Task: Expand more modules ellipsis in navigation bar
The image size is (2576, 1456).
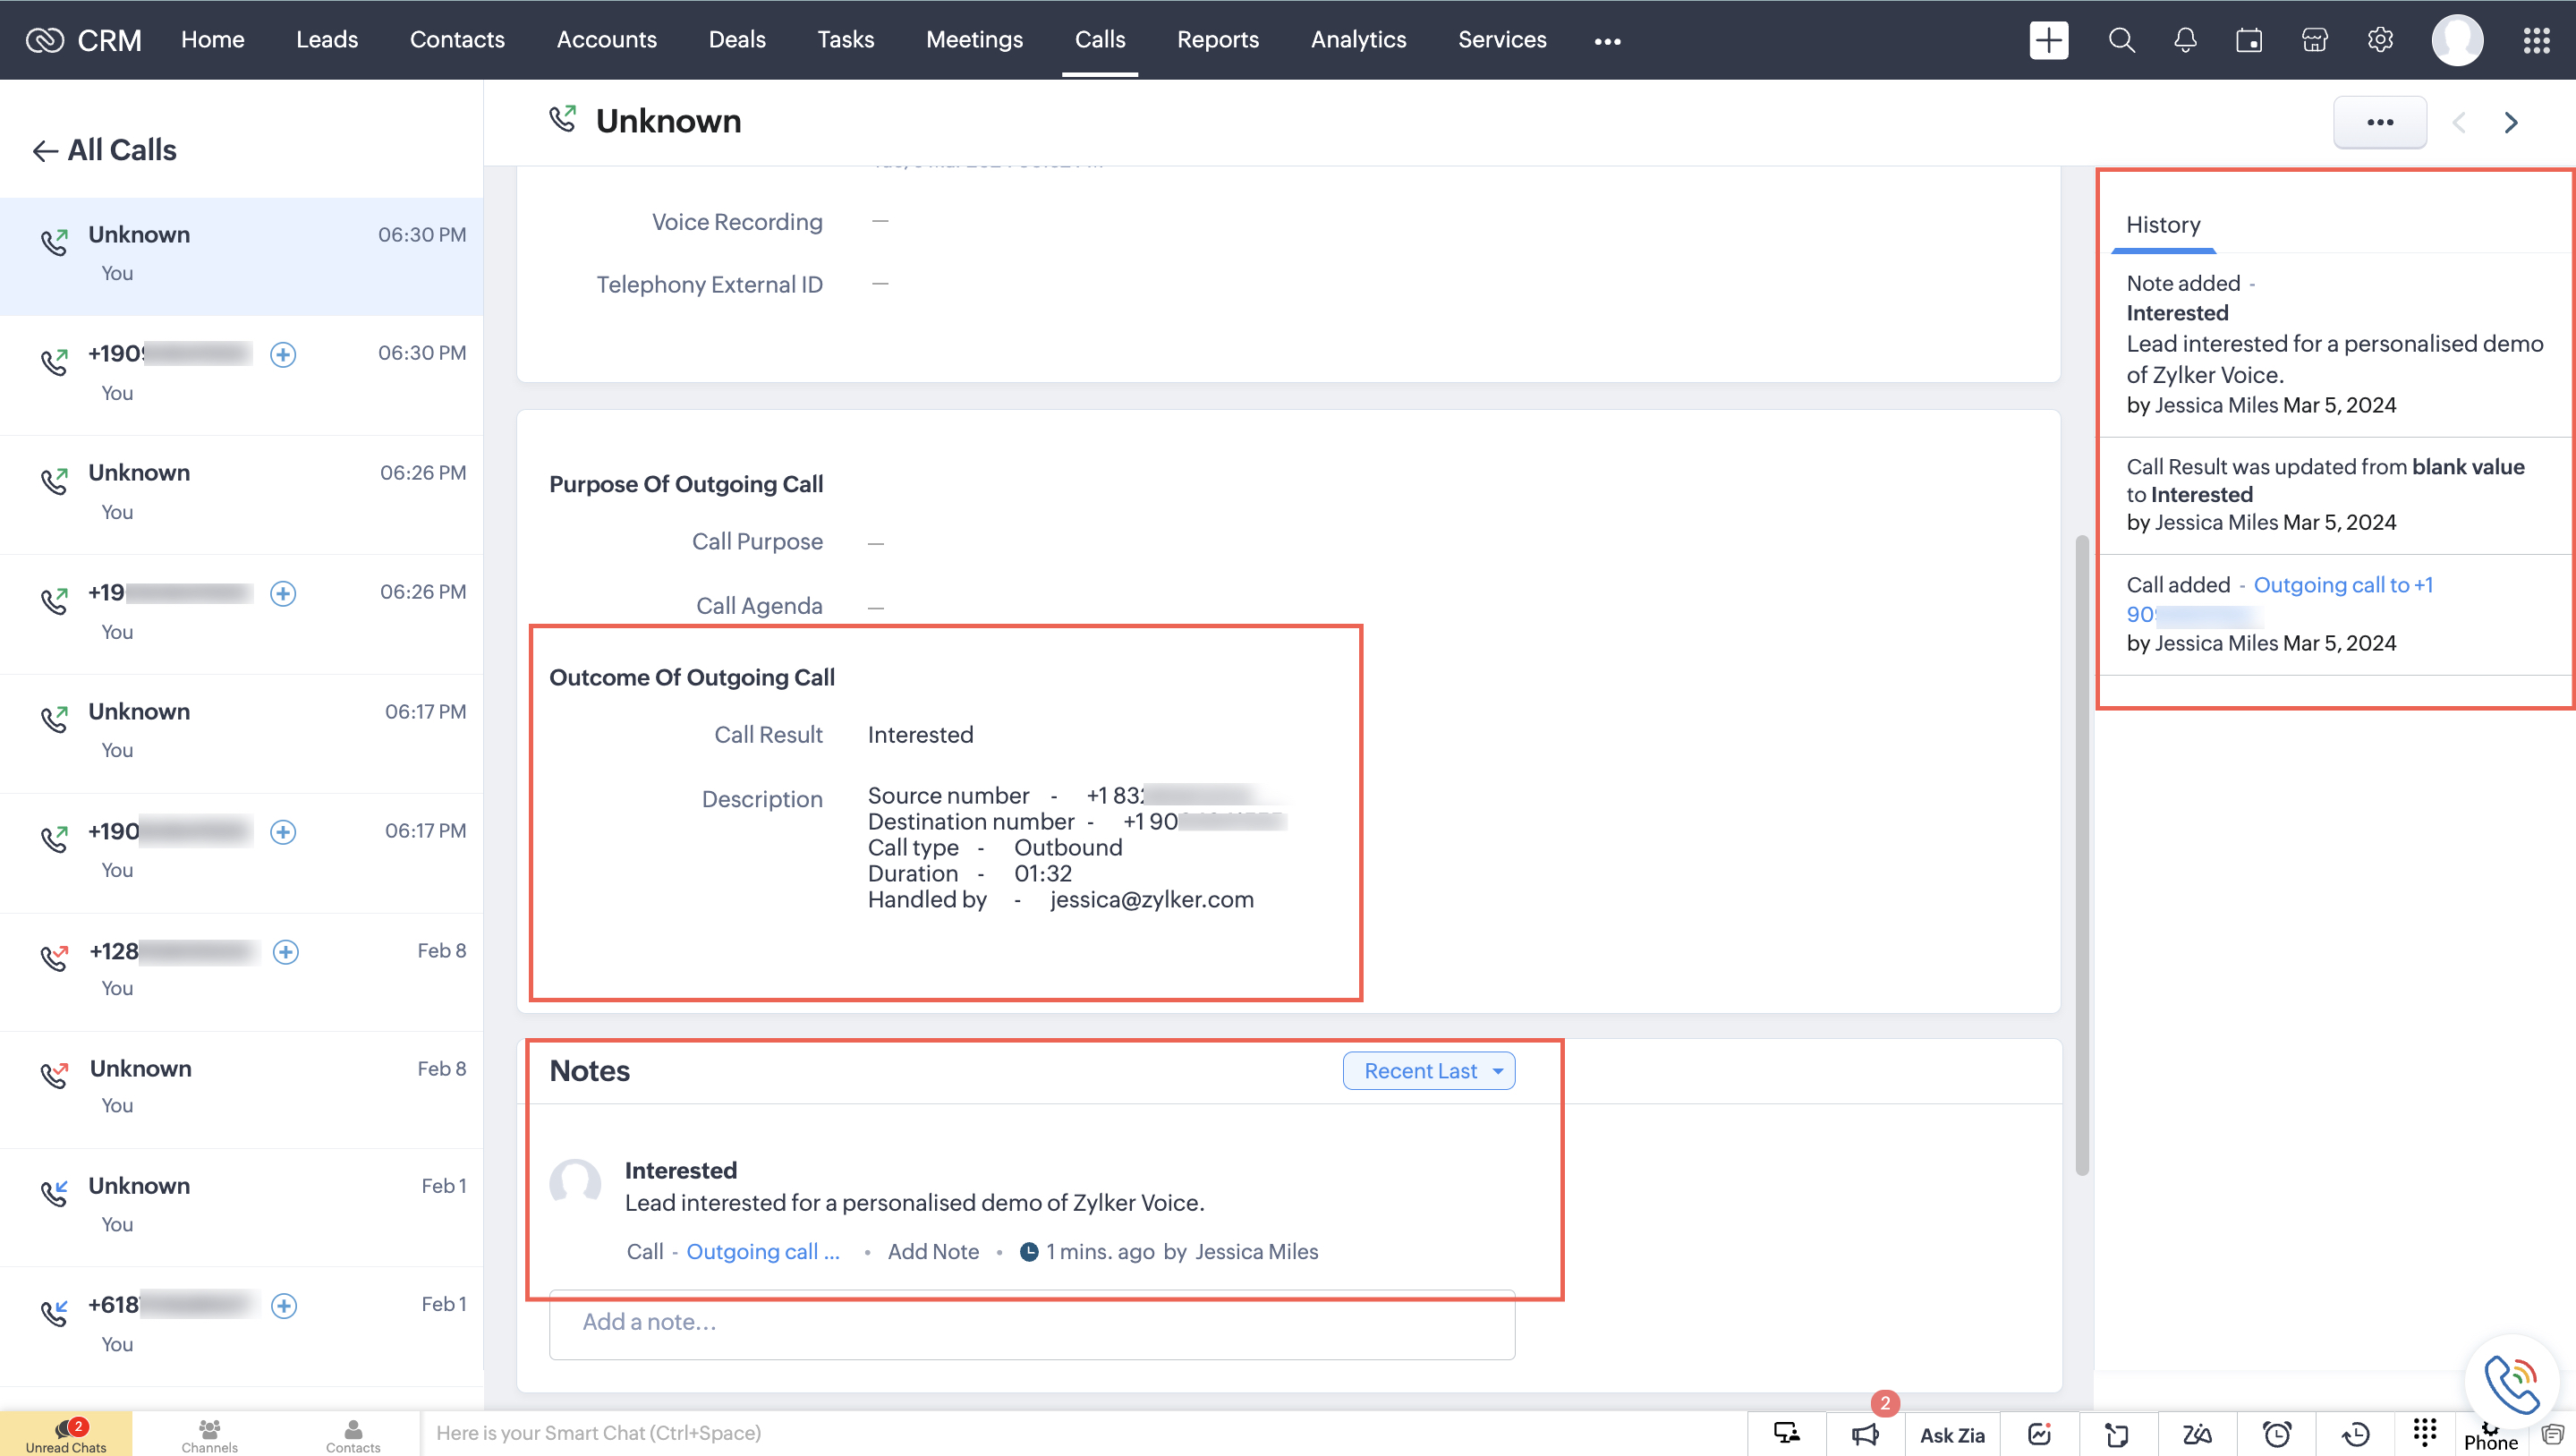Action: (x=1607, y=41)
